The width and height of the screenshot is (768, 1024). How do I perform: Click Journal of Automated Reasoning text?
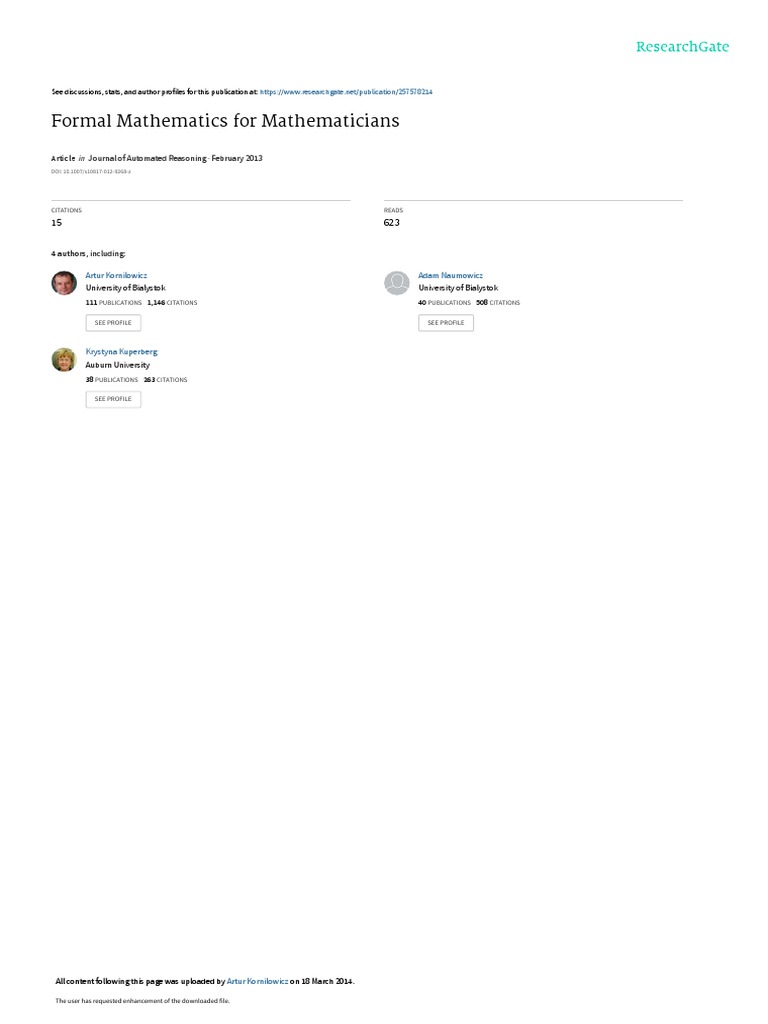pyautogui.click(x=147, y=158)
